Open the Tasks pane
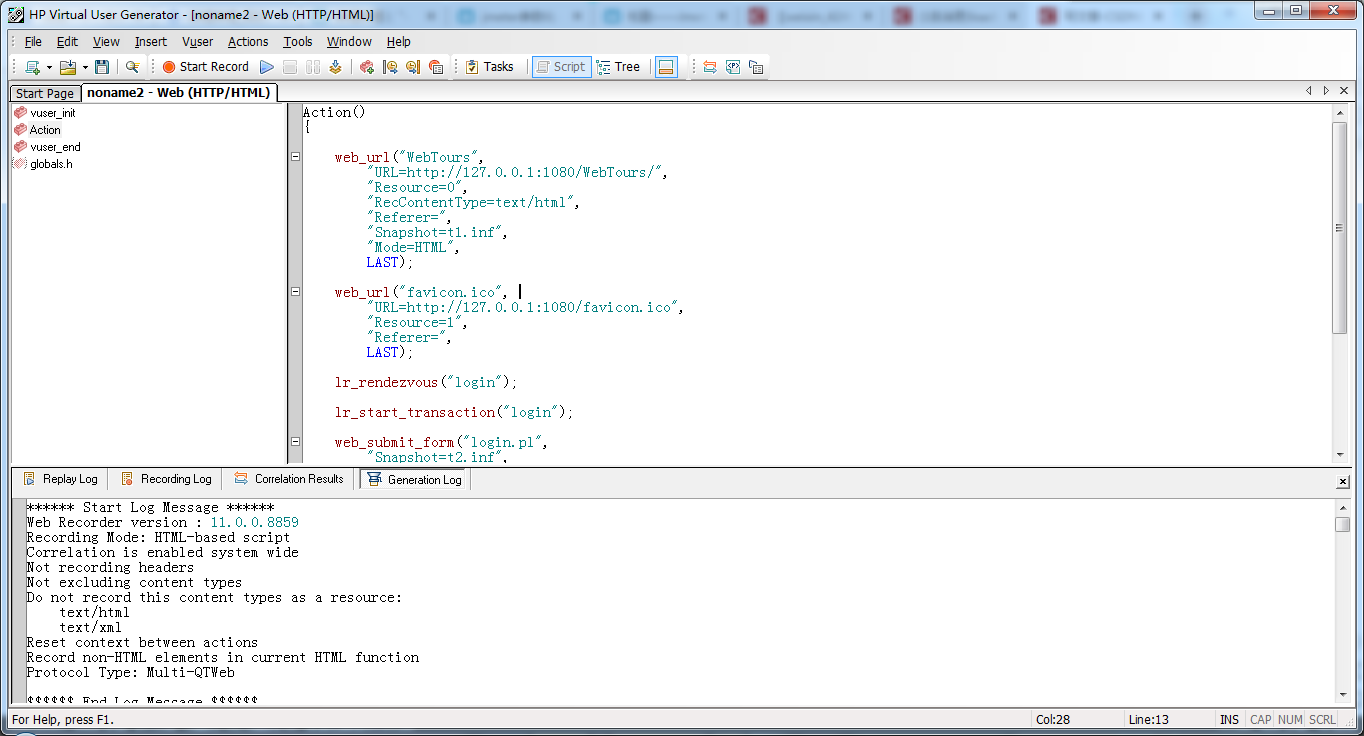Screen dimensions: 1364x736 [491, 66]
